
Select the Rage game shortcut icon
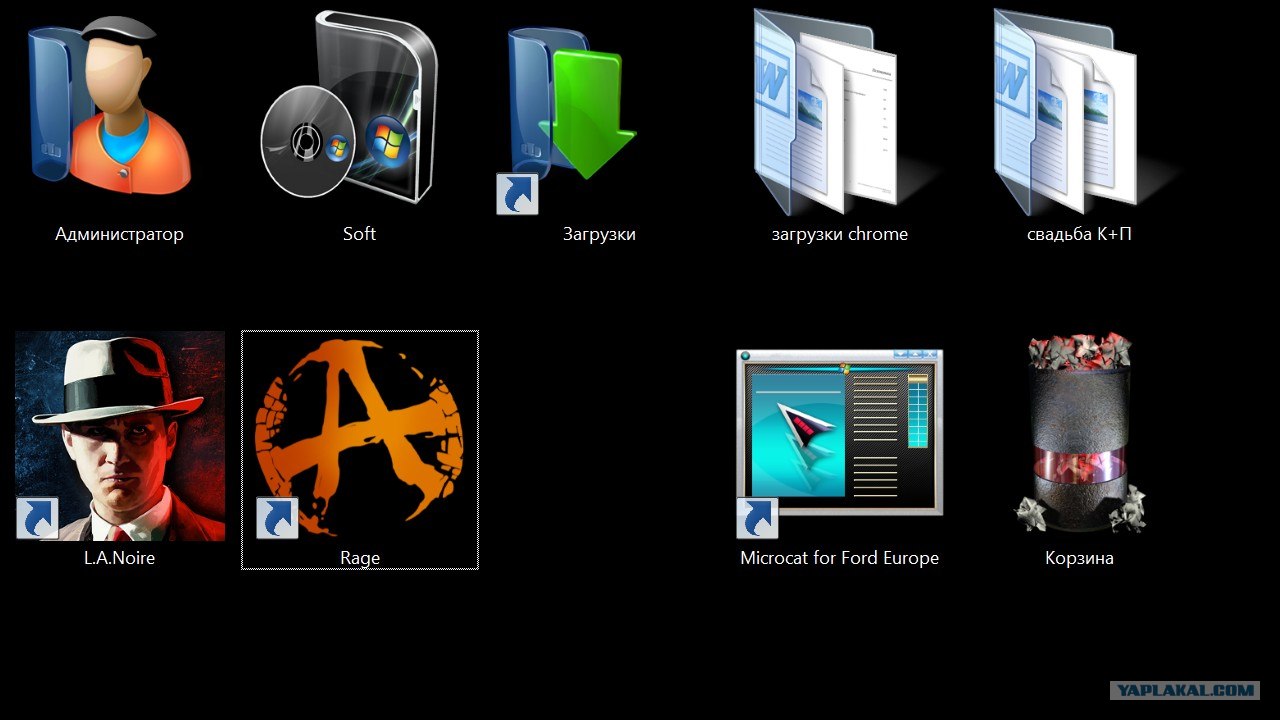pyautogui.click(x=360, y=440)
